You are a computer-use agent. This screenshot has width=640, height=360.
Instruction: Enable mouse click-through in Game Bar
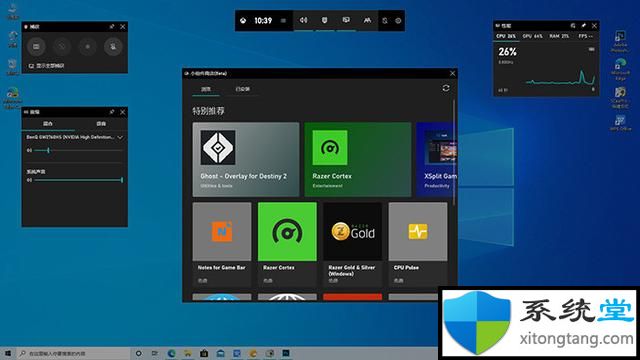coord(385,20)
